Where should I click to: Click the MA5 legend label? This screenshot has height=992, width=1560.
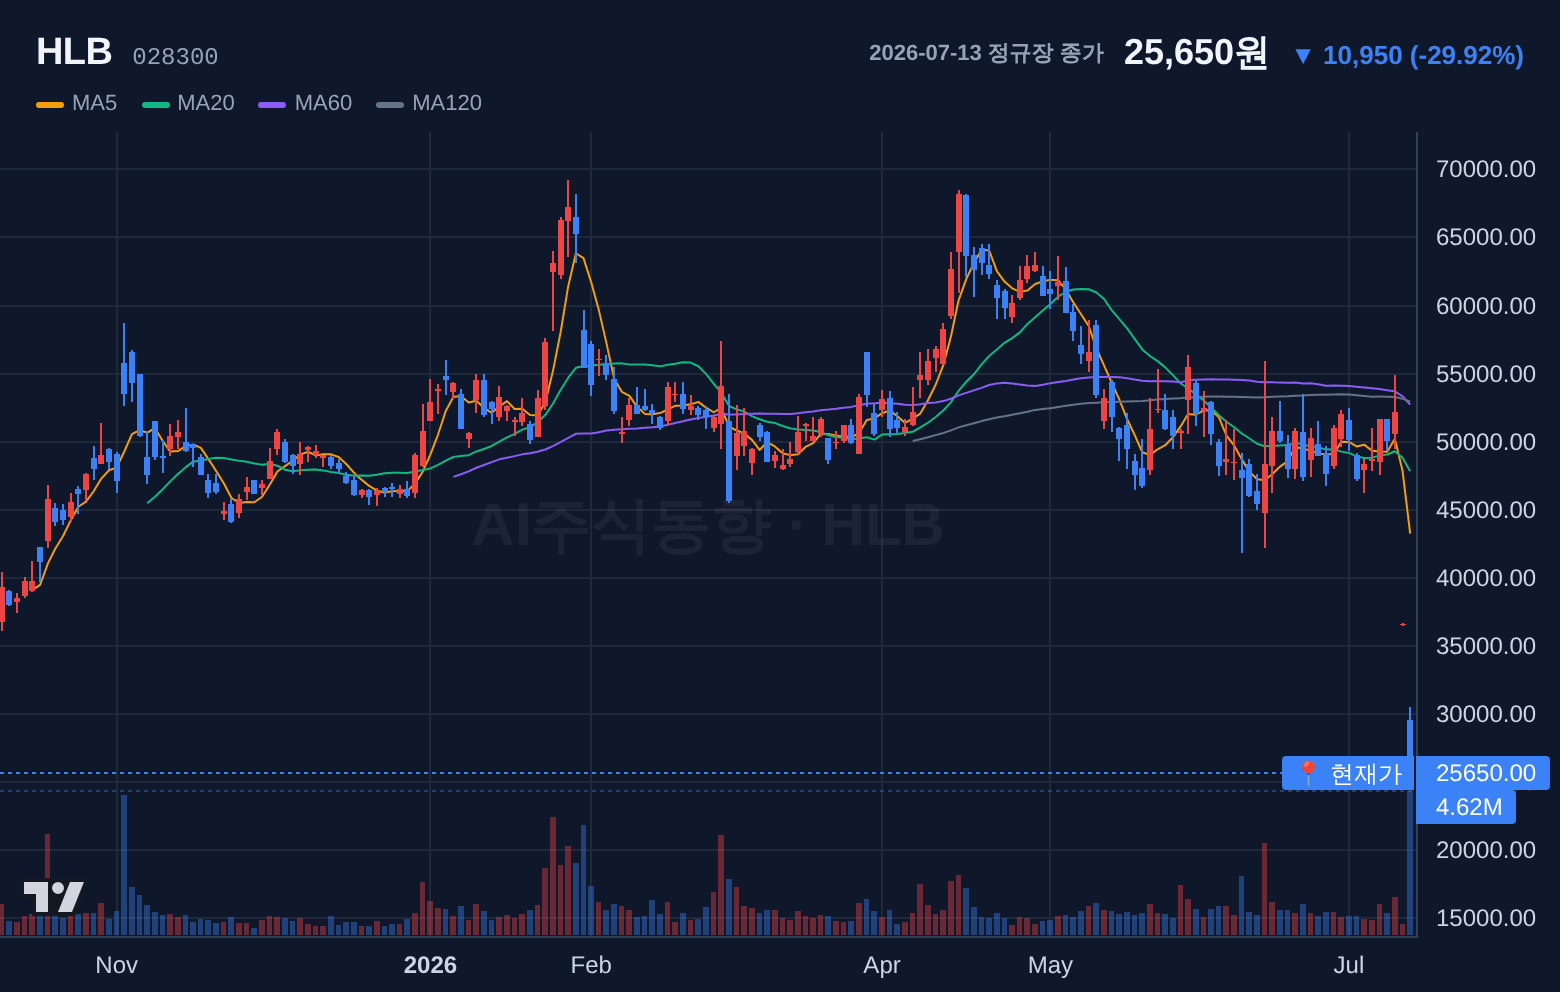pyautogui.click(x=94, y=103)
